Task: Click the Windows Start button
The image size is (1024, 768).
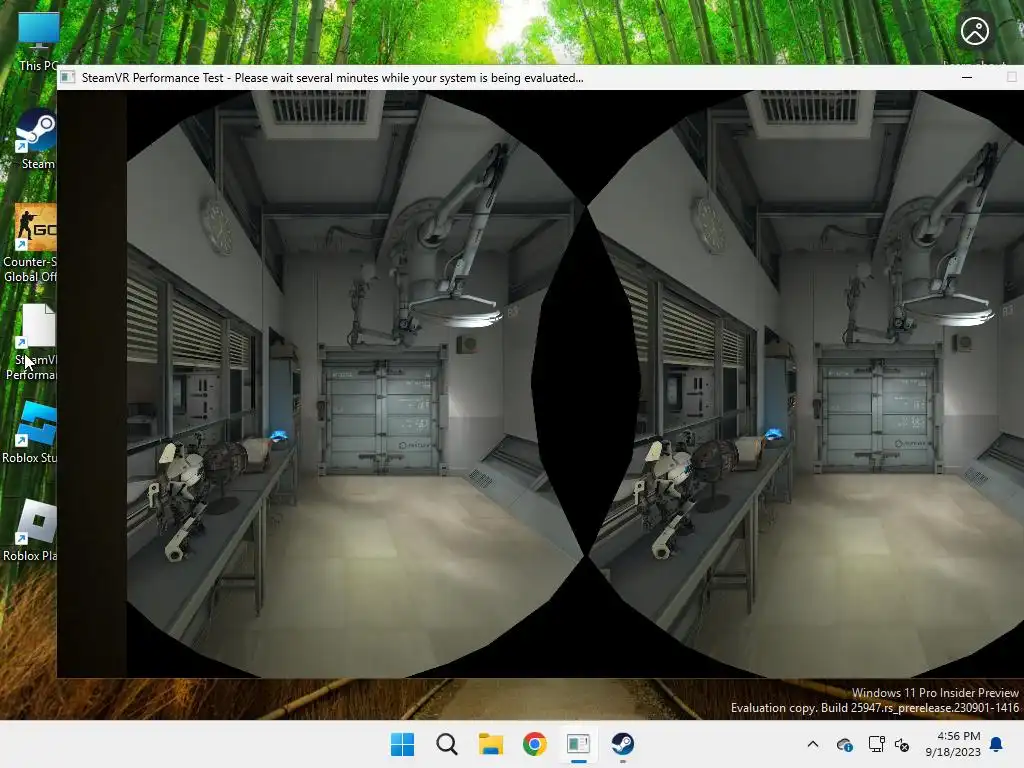Action: pyautogui.click(x=402, y=744)
